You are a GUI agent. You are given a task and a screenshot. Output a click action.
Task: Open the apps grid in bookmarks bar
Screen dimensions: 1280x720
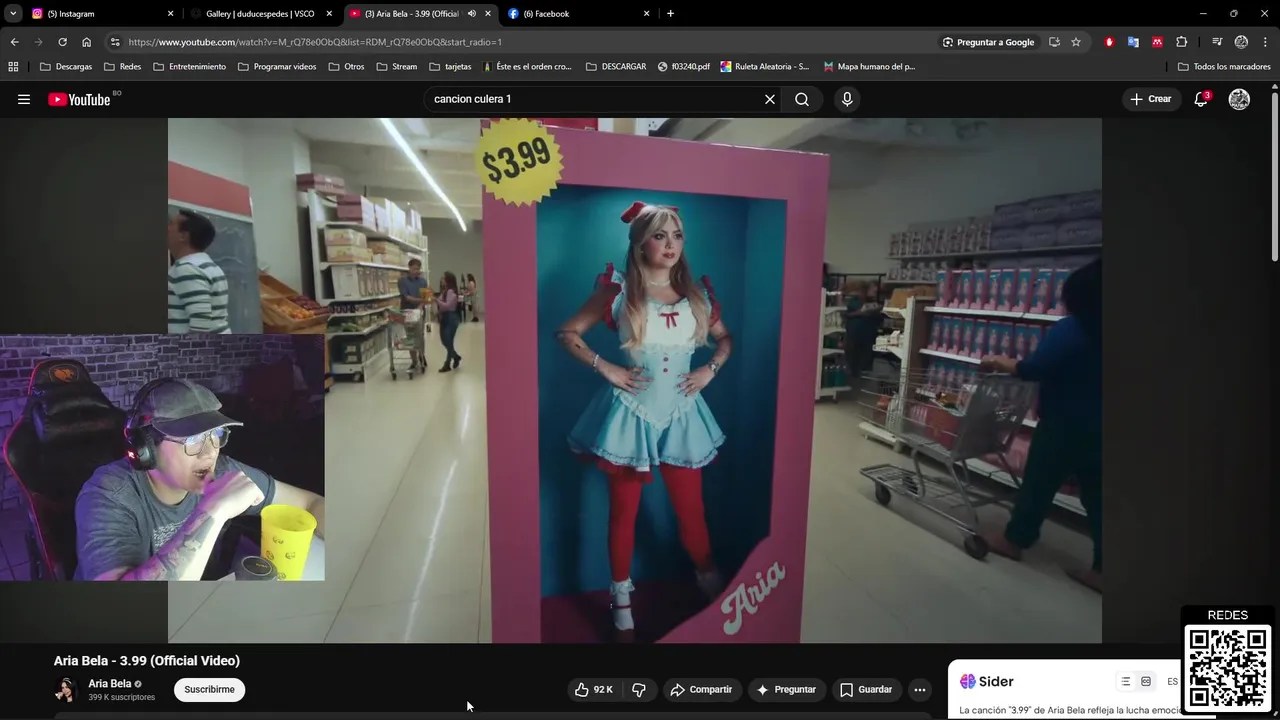pyautogui.click(x=13, y=67)
